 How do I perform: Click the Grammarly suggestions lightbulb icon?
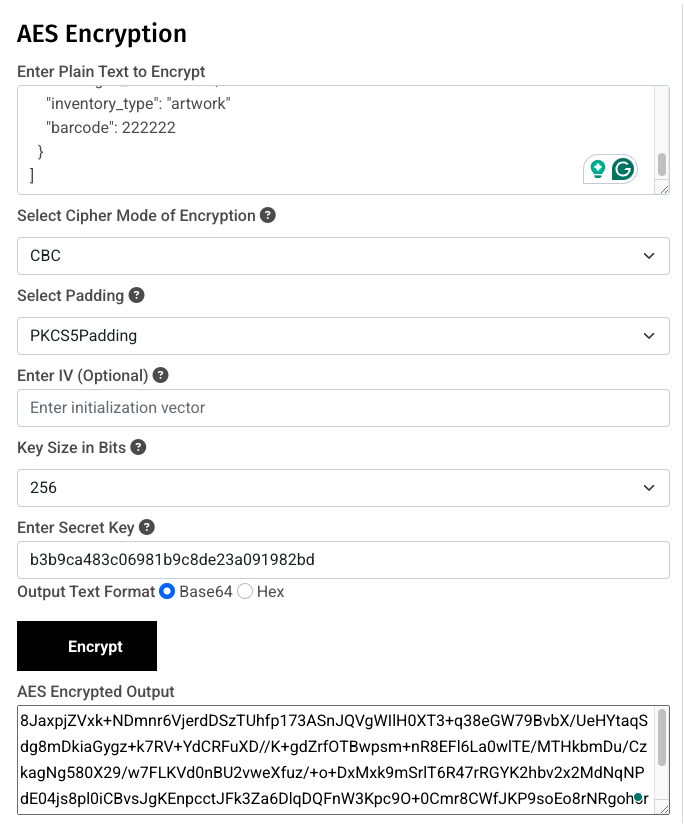click(597, 168)
